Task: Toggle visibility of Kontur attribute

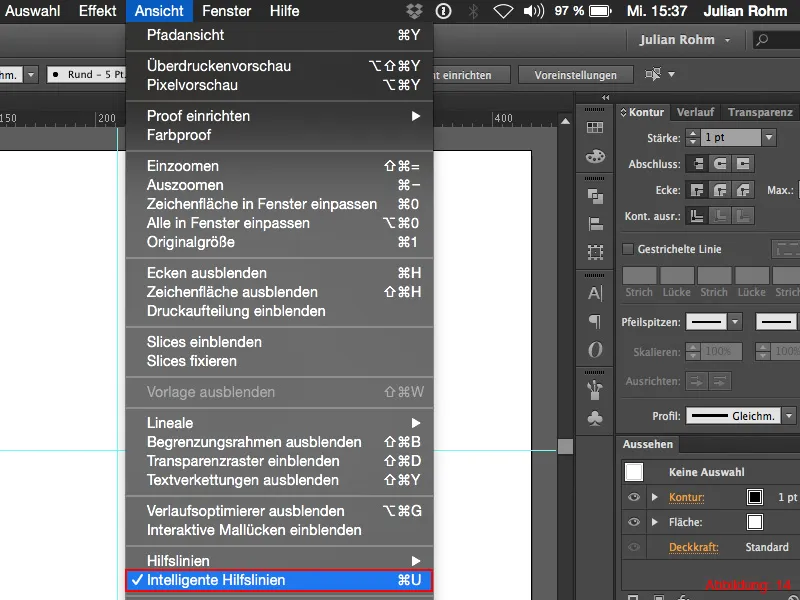Action: pos(634,497)
